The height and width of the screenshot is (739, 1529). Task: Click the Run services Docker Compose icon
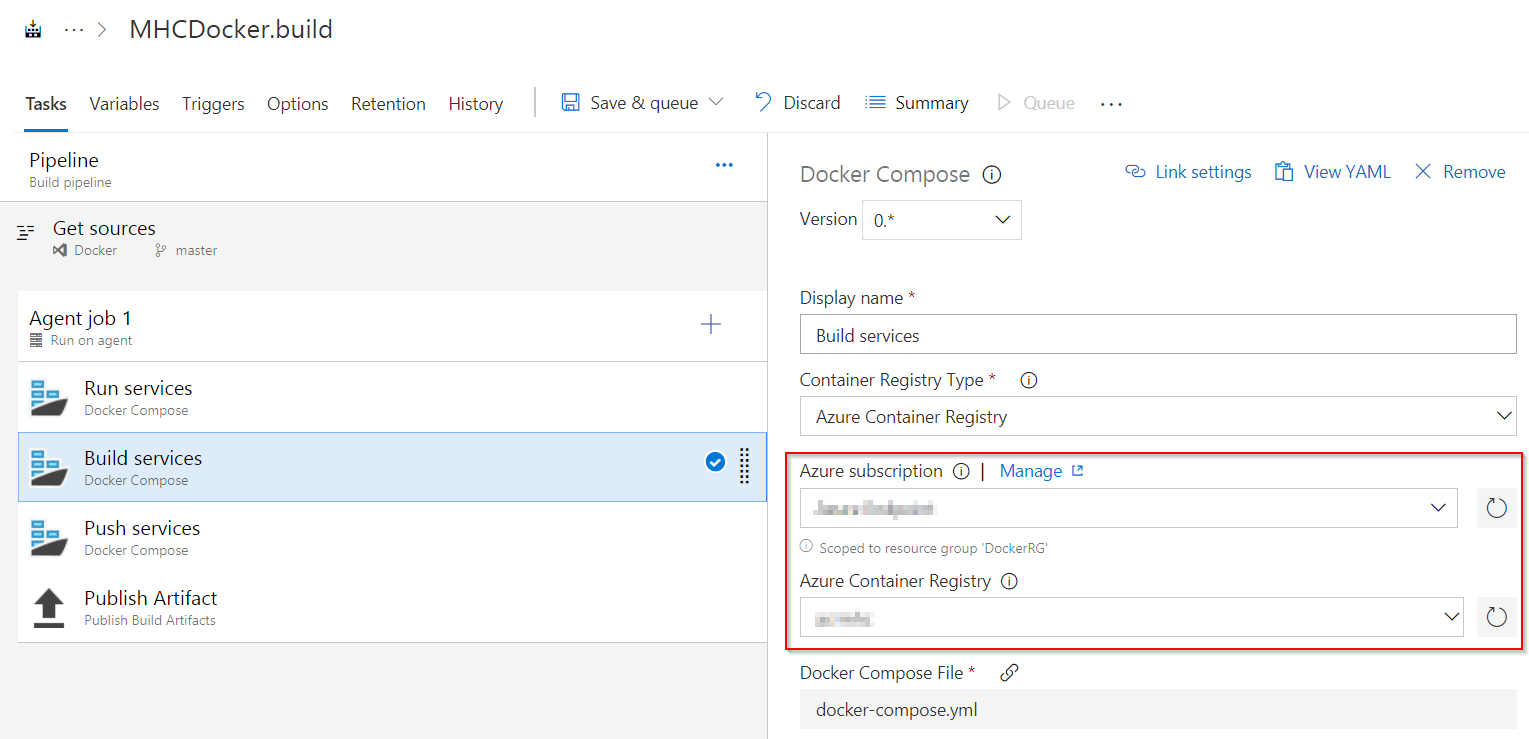[x=48, y=397]
